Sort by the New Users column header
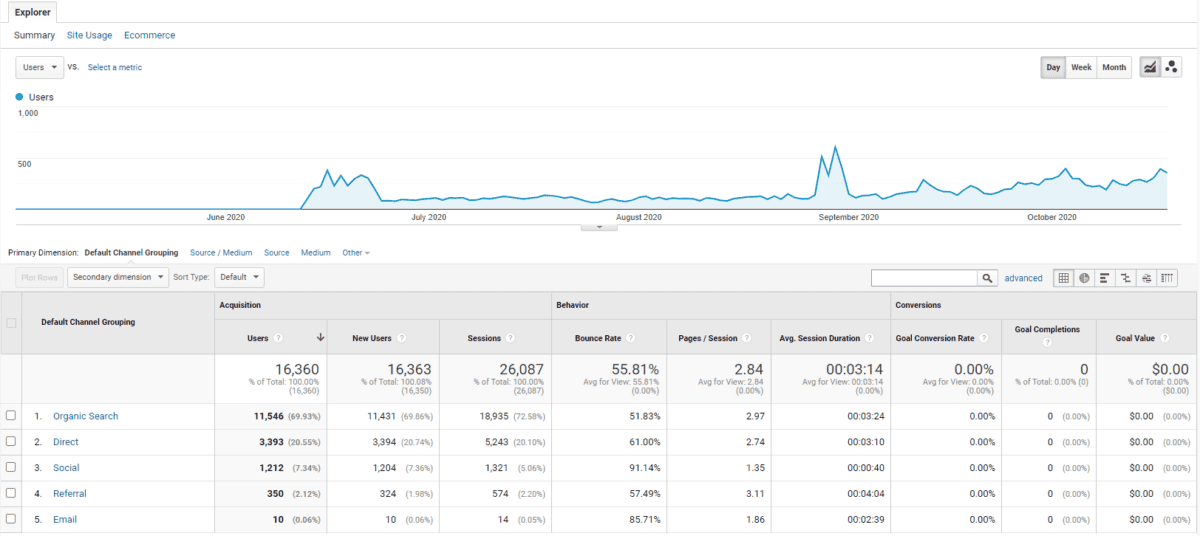The height and width of the screenshot is (536, 1200). pyautogui.click(x=372, y=338)
